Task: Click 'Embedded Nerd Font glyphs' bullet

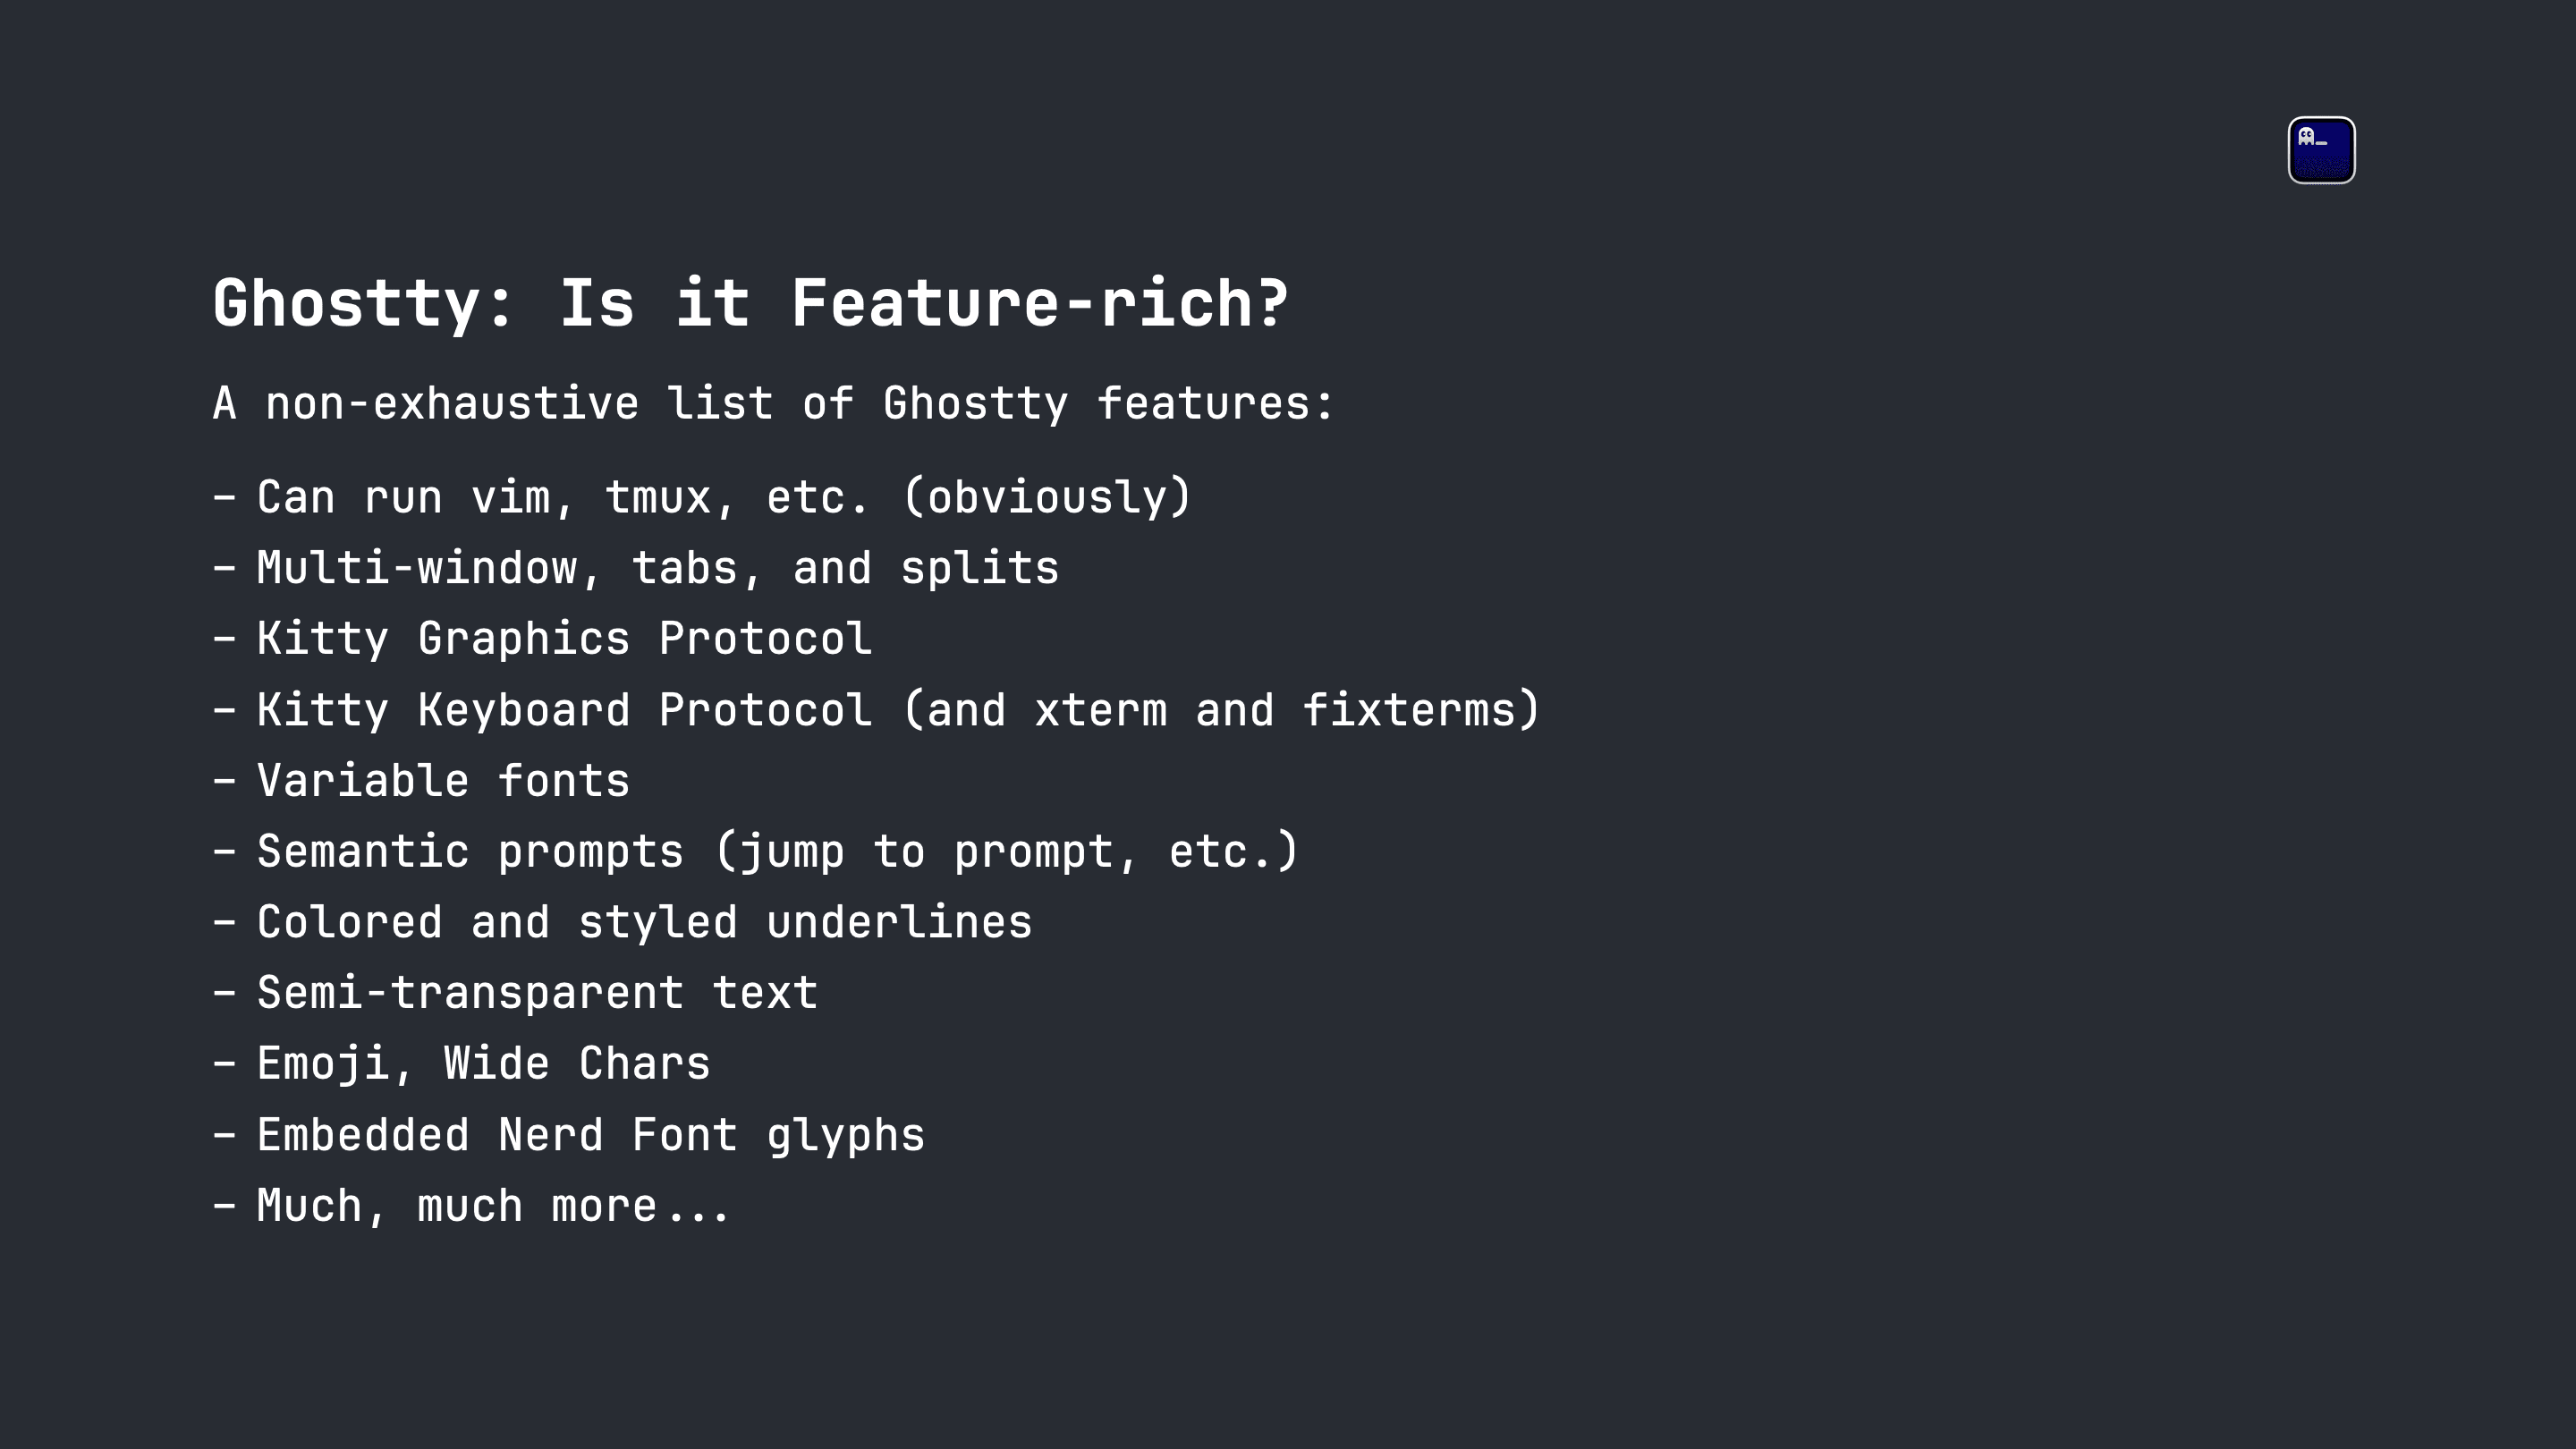Action: pyautogui.click(x=569, y=1135)
